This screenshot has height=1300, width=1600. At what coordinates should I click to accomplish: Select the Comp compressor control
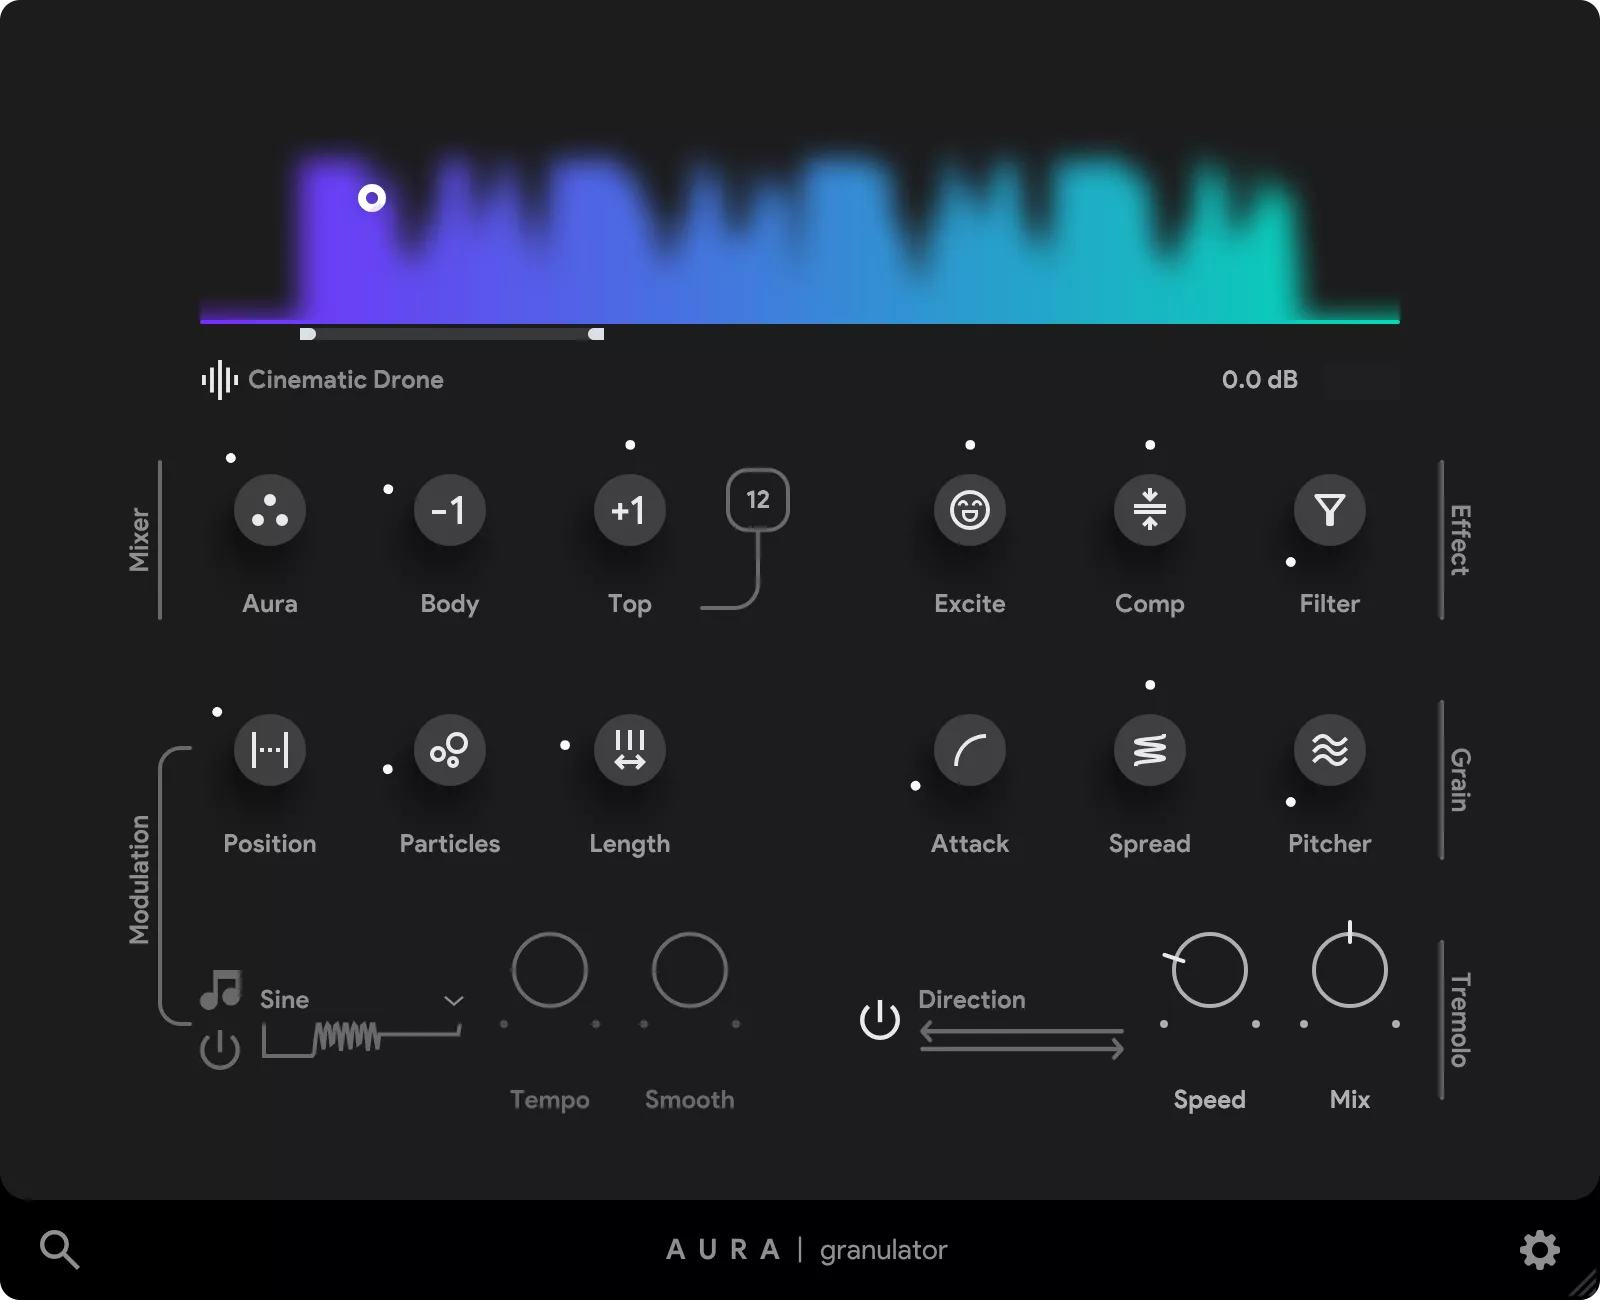point(1149,509)
